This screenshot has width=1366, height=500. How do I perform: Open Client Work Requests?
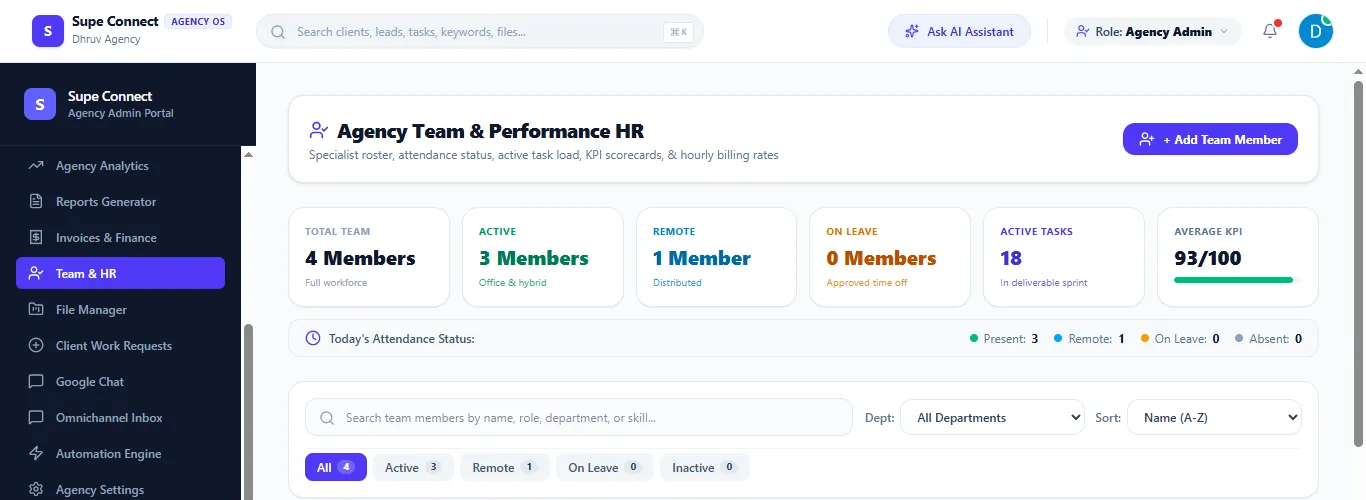pyautogui.click(x=120, y=346)
